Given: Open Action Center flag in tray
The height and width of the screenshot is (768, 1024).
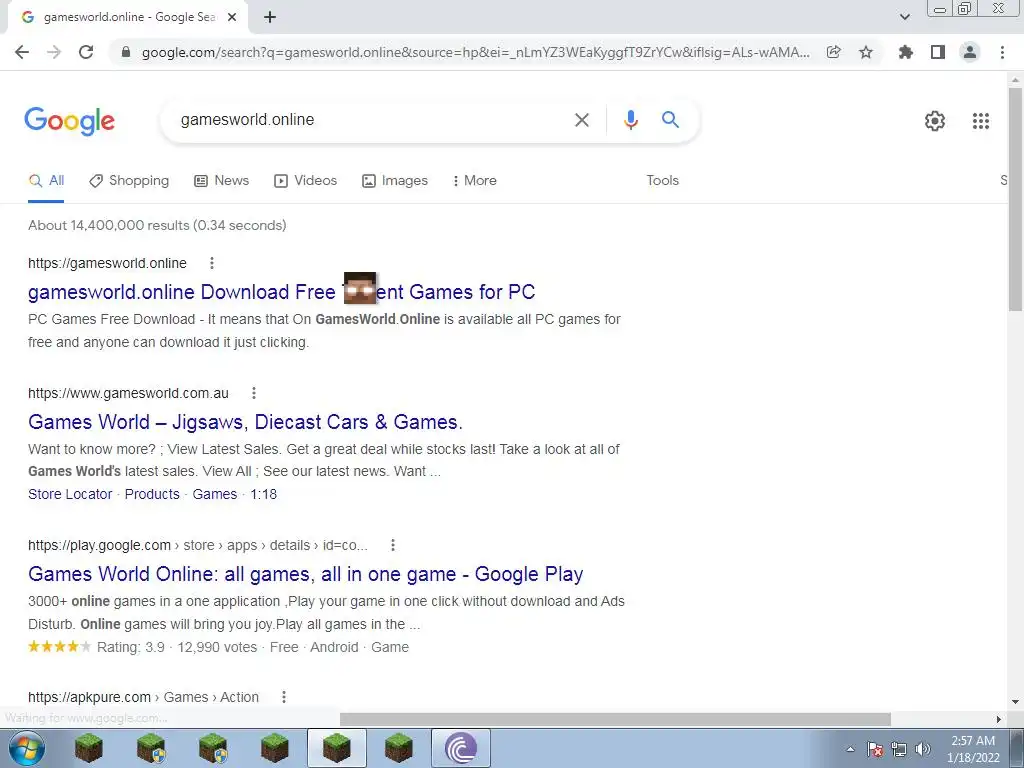Looking at the screenshot, I should [x=875, y=749].
